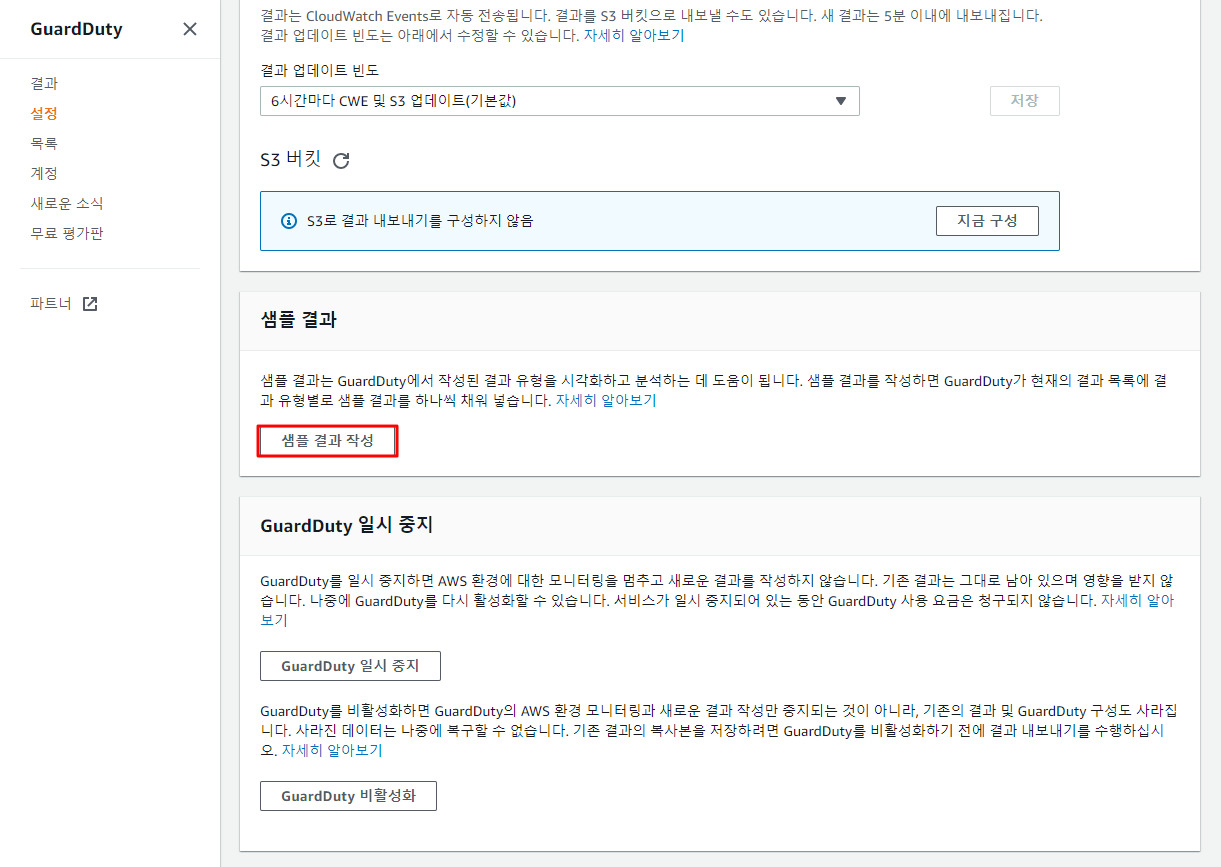Click info icon in S3 export notice

click(289, 221)
